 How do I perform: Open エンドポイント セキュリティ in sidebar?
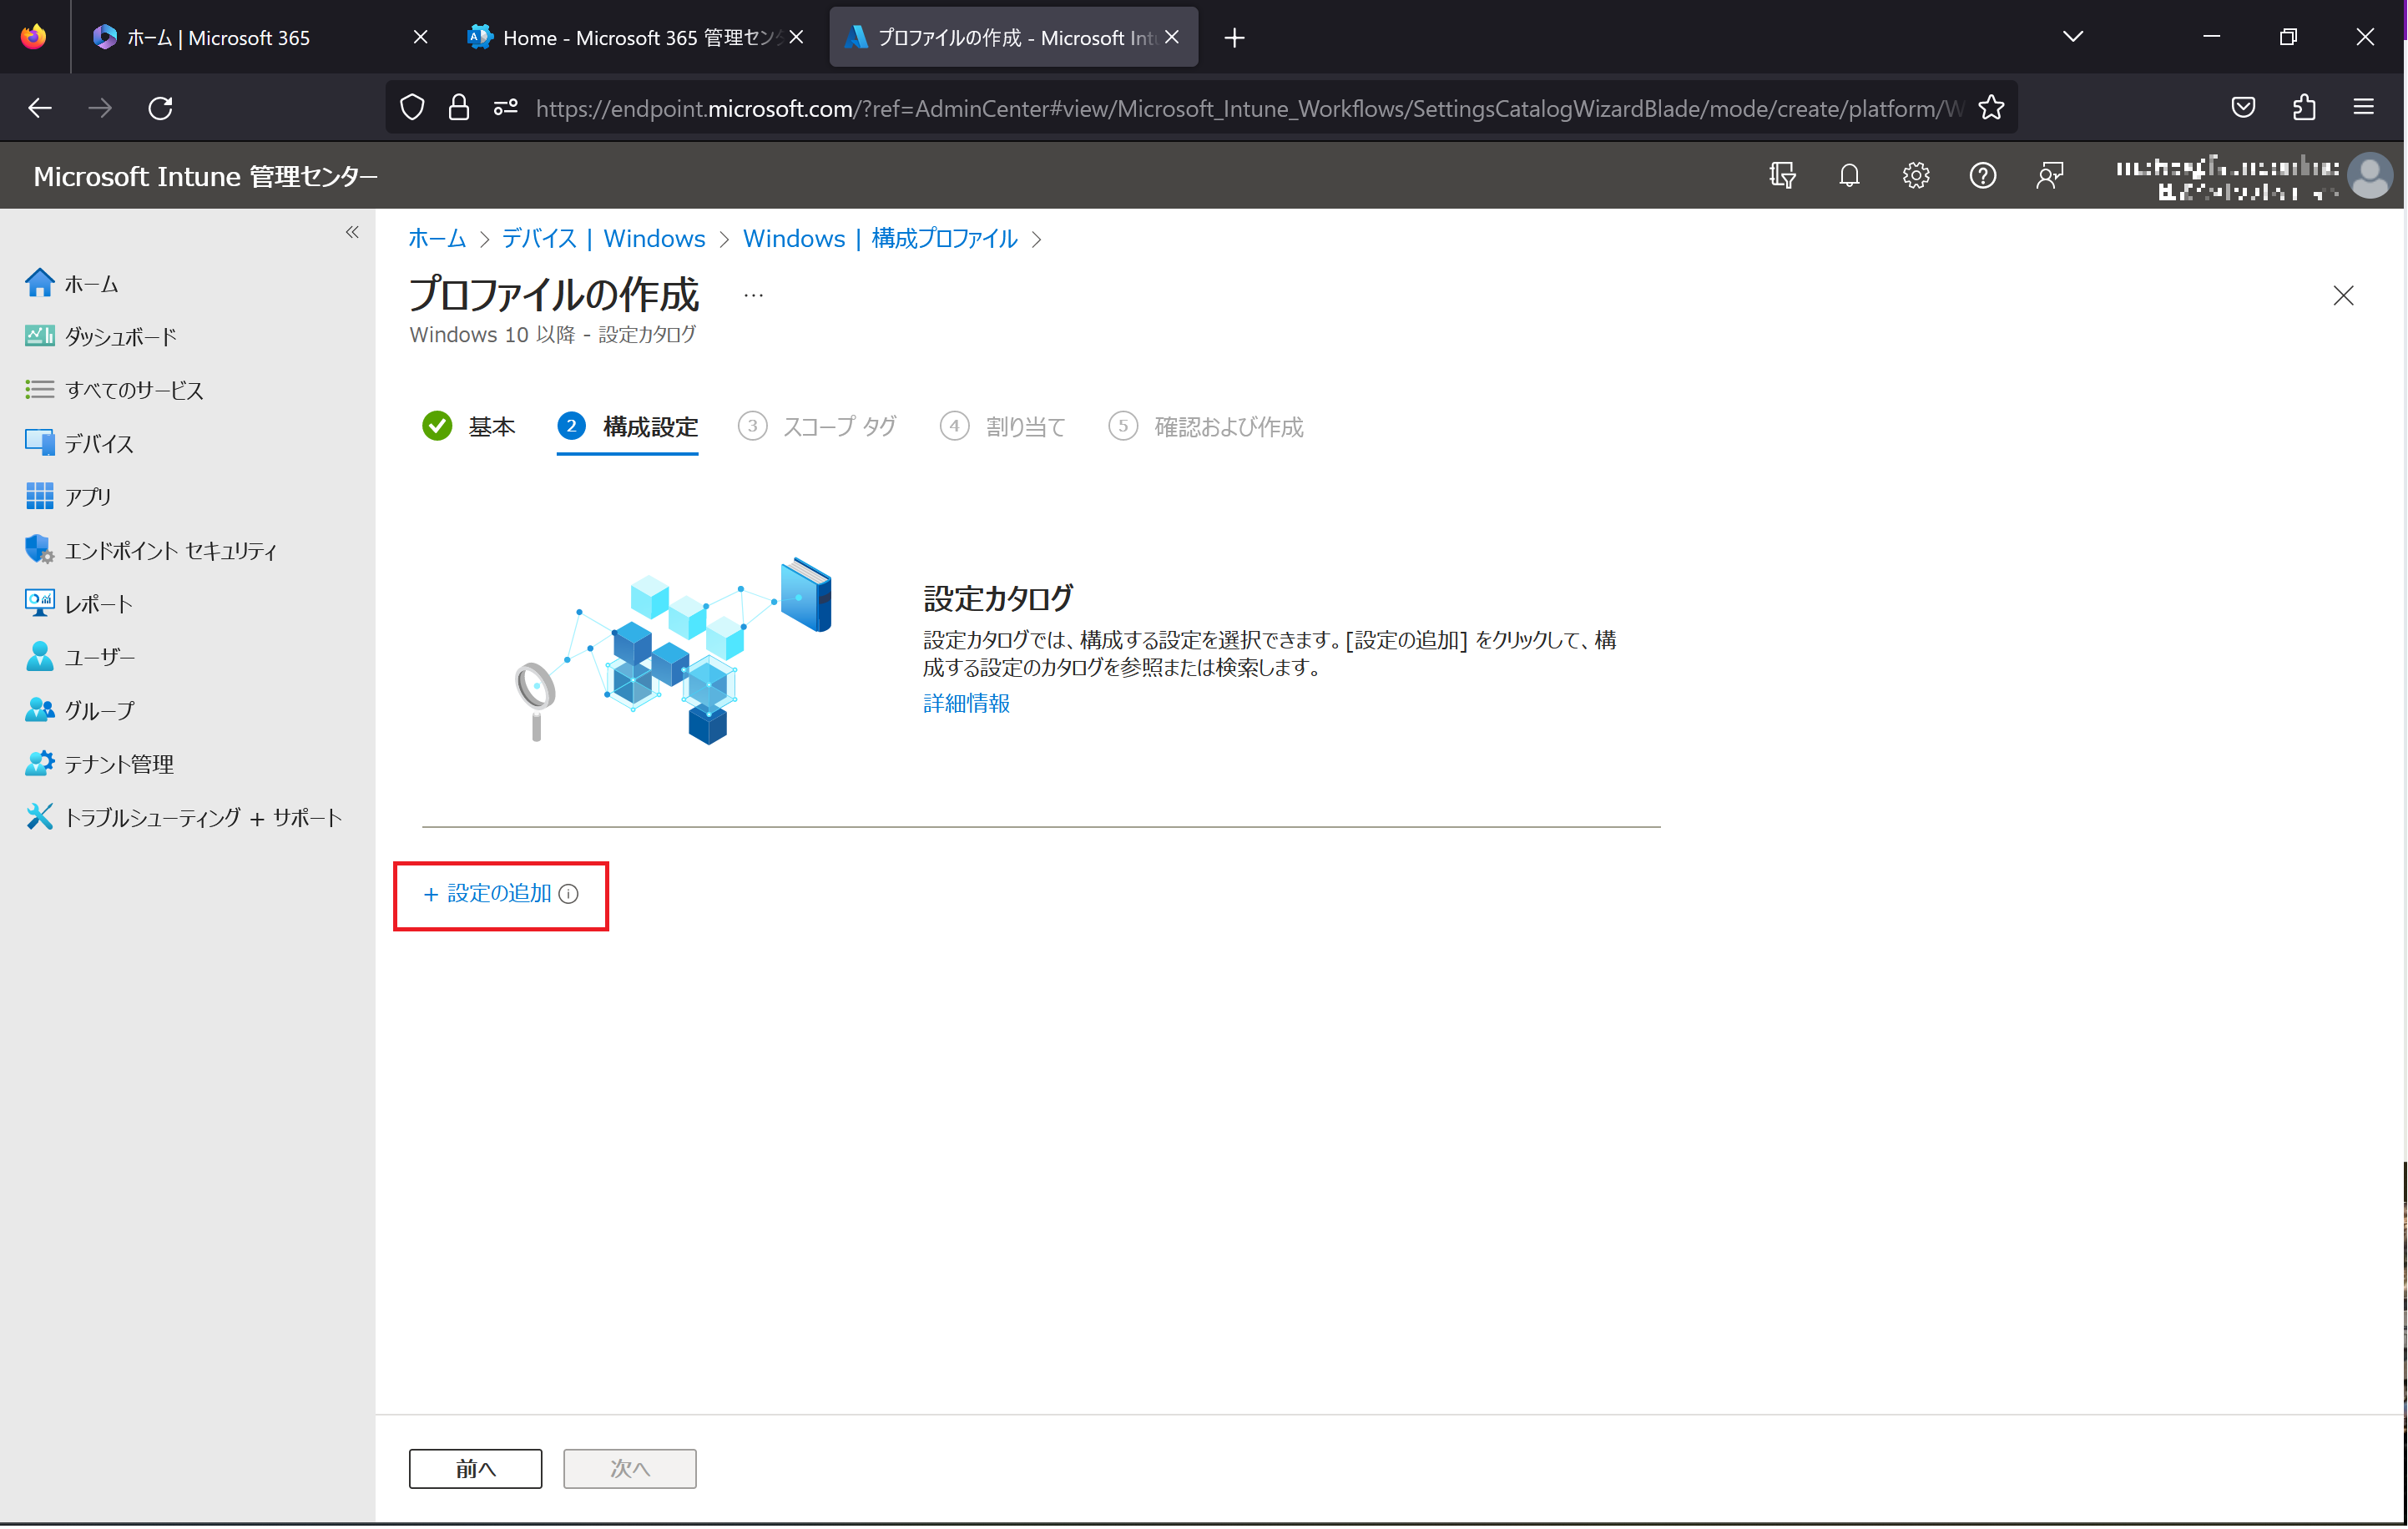coord(151,550)
